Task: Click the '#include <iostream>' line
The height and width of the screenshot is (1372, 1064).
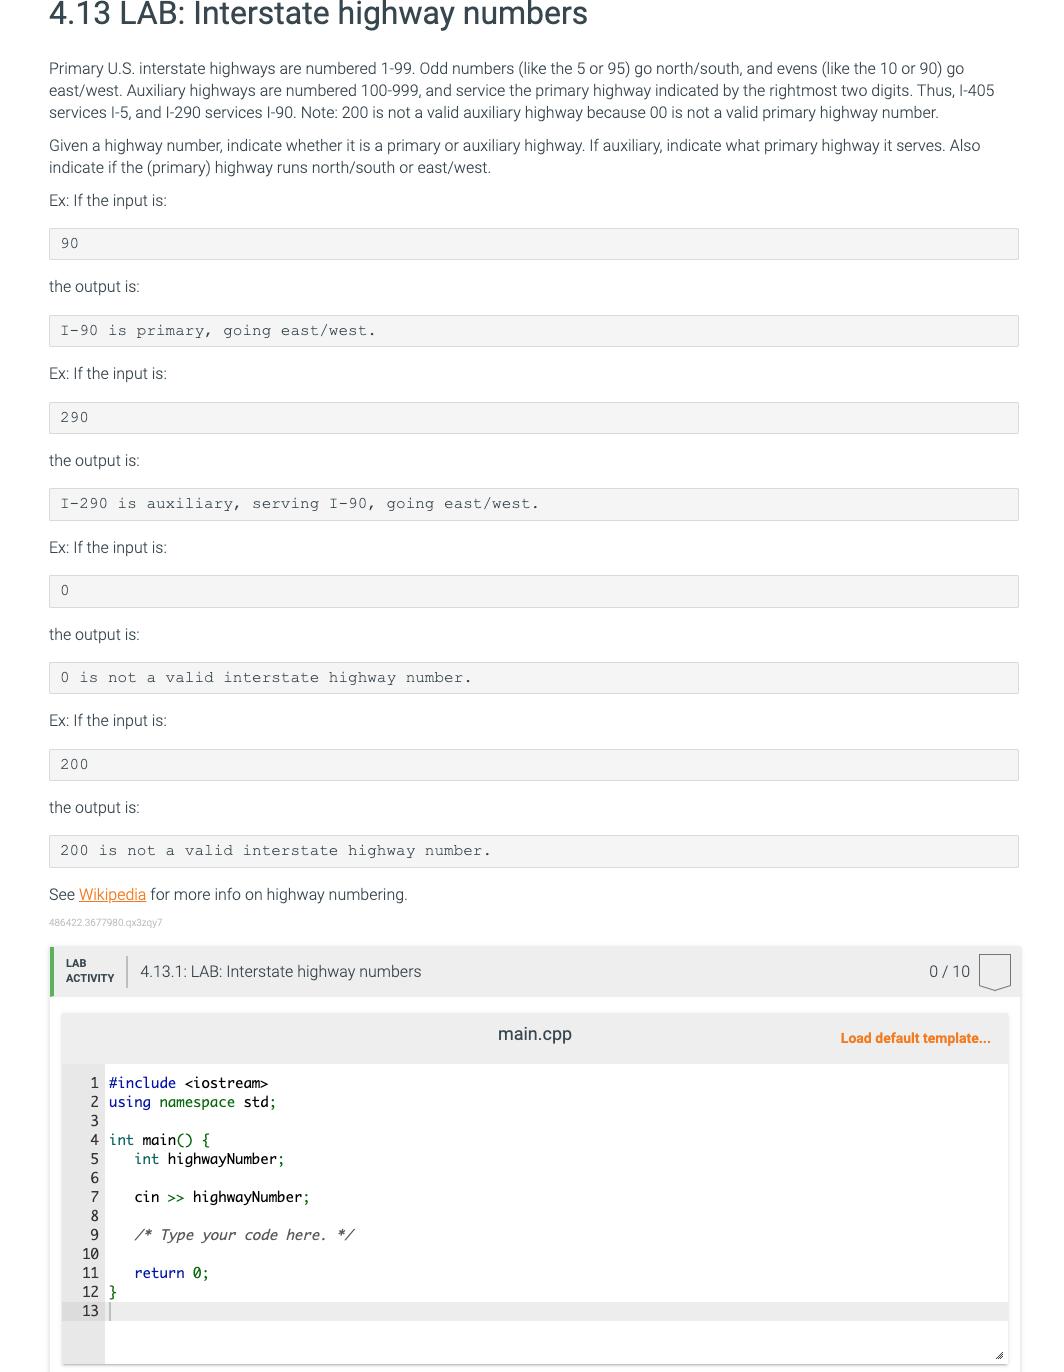Action: click(x=188, y=1083)
